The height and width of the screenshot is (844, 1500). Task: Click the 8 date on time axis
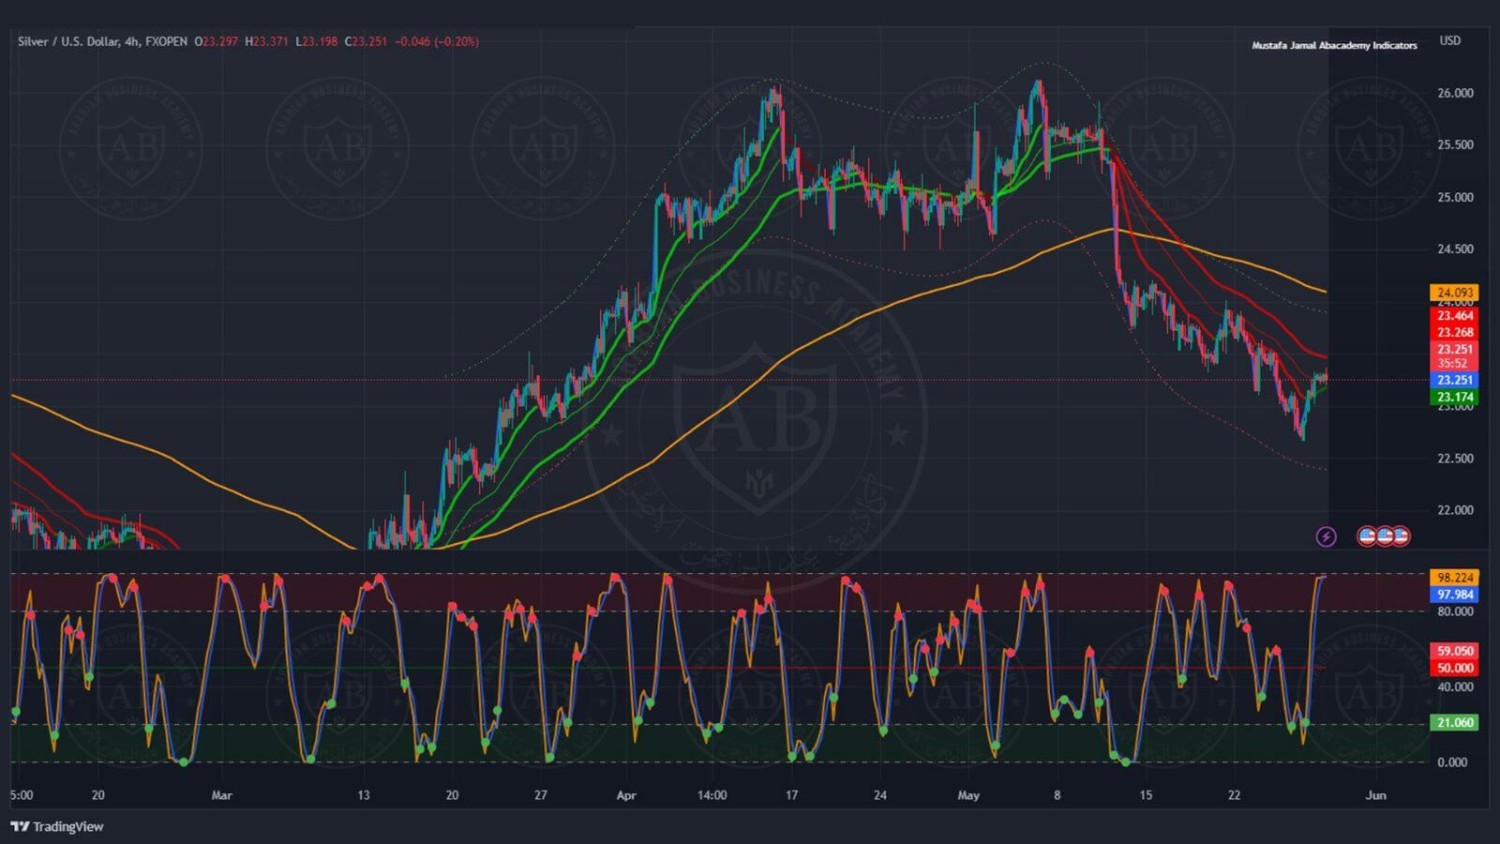tap(1057, 796)
